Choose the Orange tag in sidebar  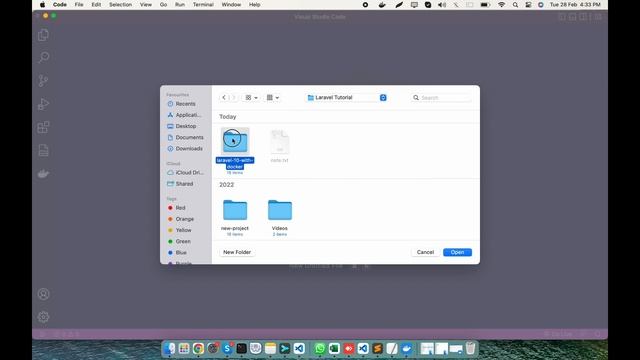click(181, 219)
